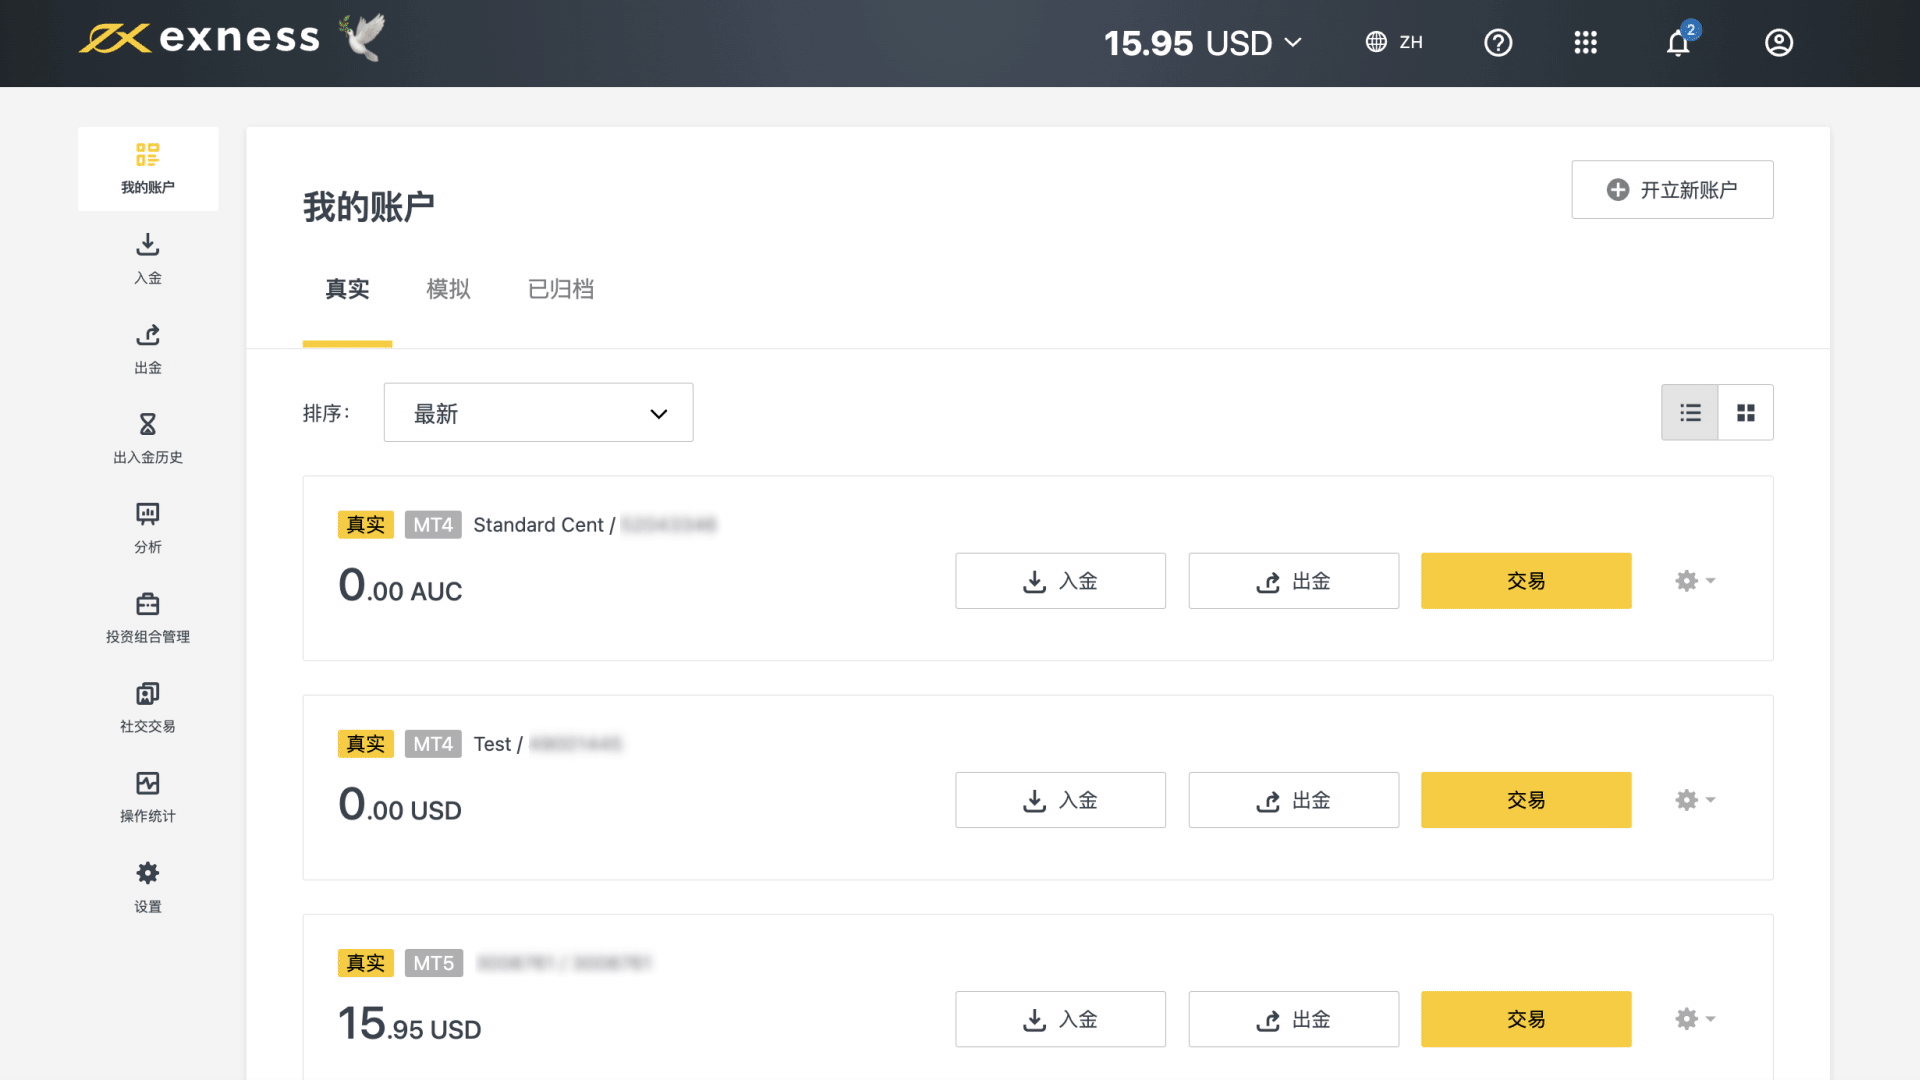Switch to the 已归档 archived tab

click(x=560, y=290)
